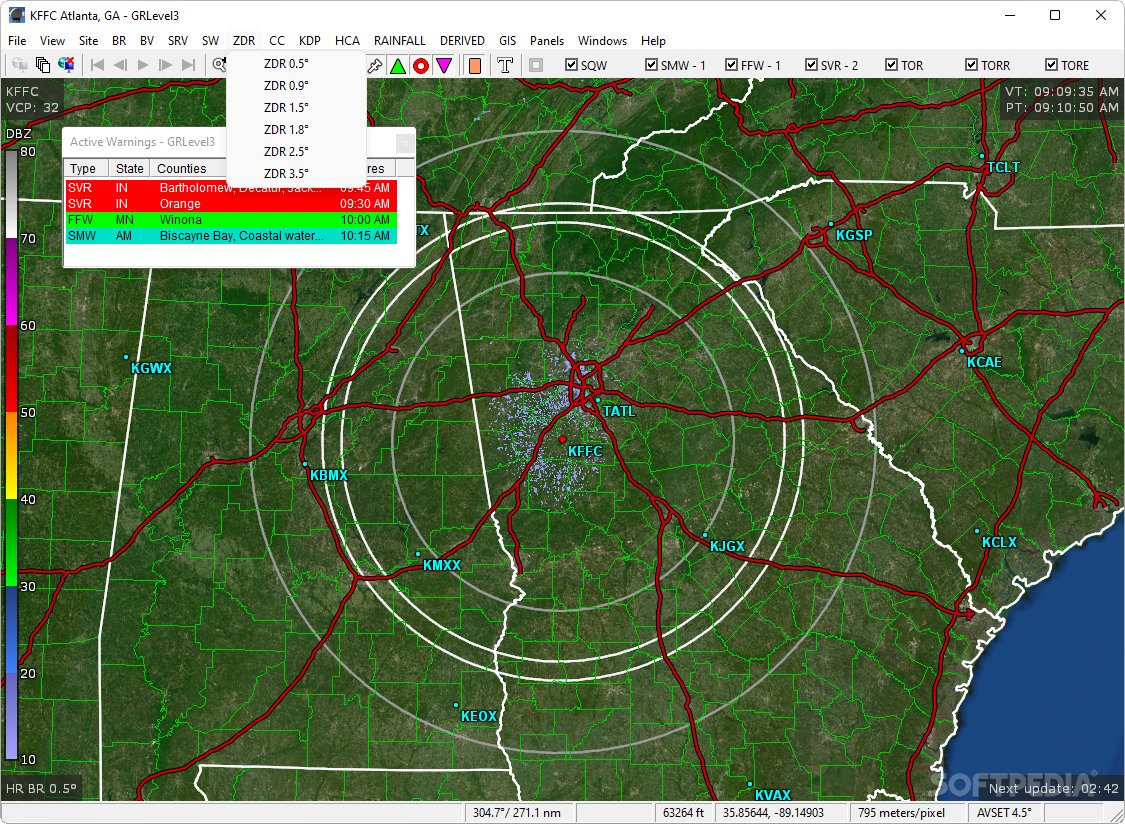The image size is (1125, 824).
Task: Toggle the SQW warnings checkbox
Action: click(571, 65)
